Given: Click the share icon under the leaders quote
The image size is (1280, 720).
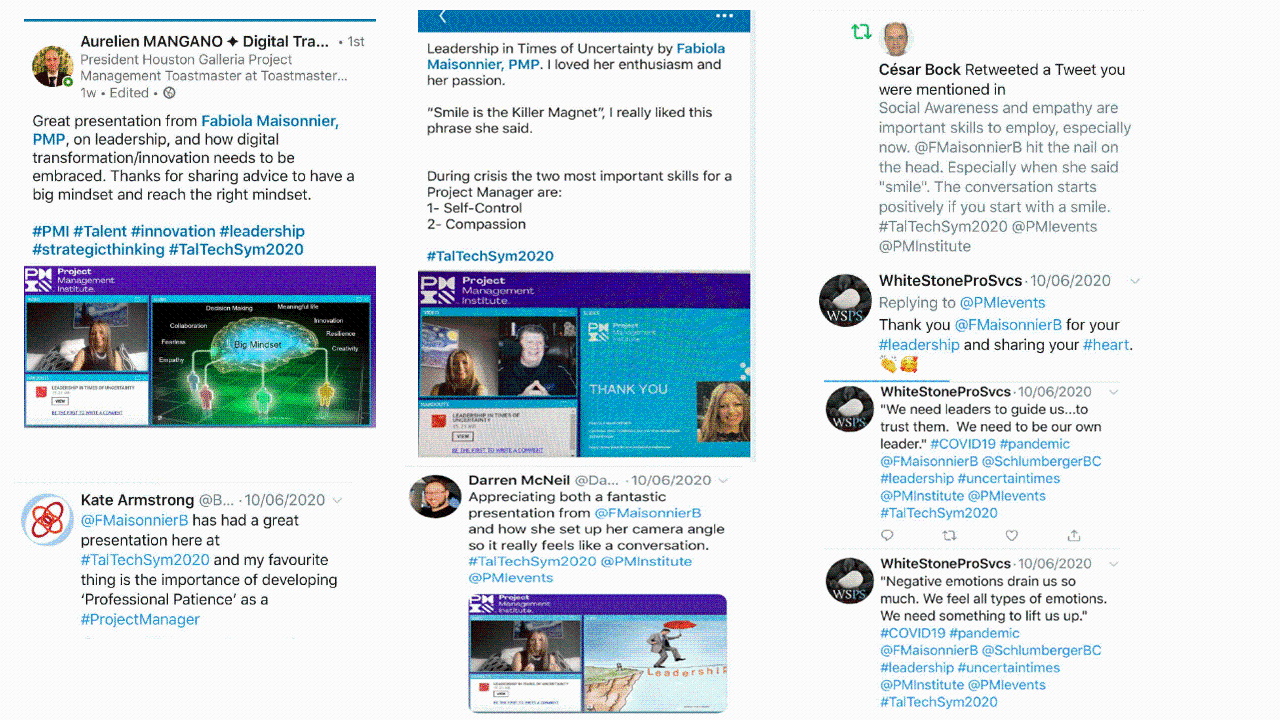Looking at the screenshot, I should 1074,536.
